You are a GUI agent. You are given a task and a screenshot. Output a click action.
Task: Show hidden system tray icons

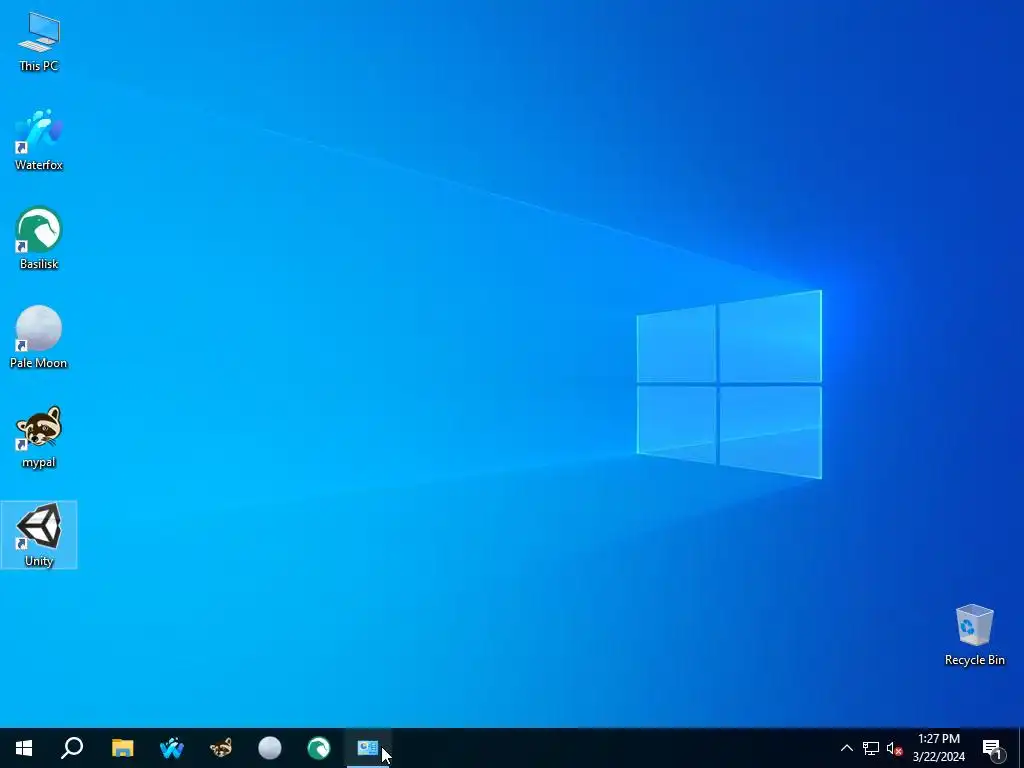coord(846,748)
